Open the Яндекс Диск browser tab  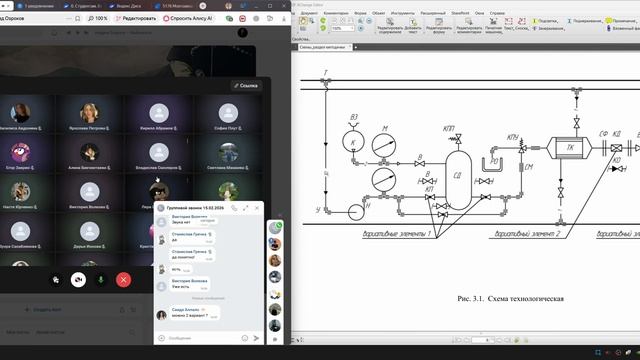coord(125,6)
